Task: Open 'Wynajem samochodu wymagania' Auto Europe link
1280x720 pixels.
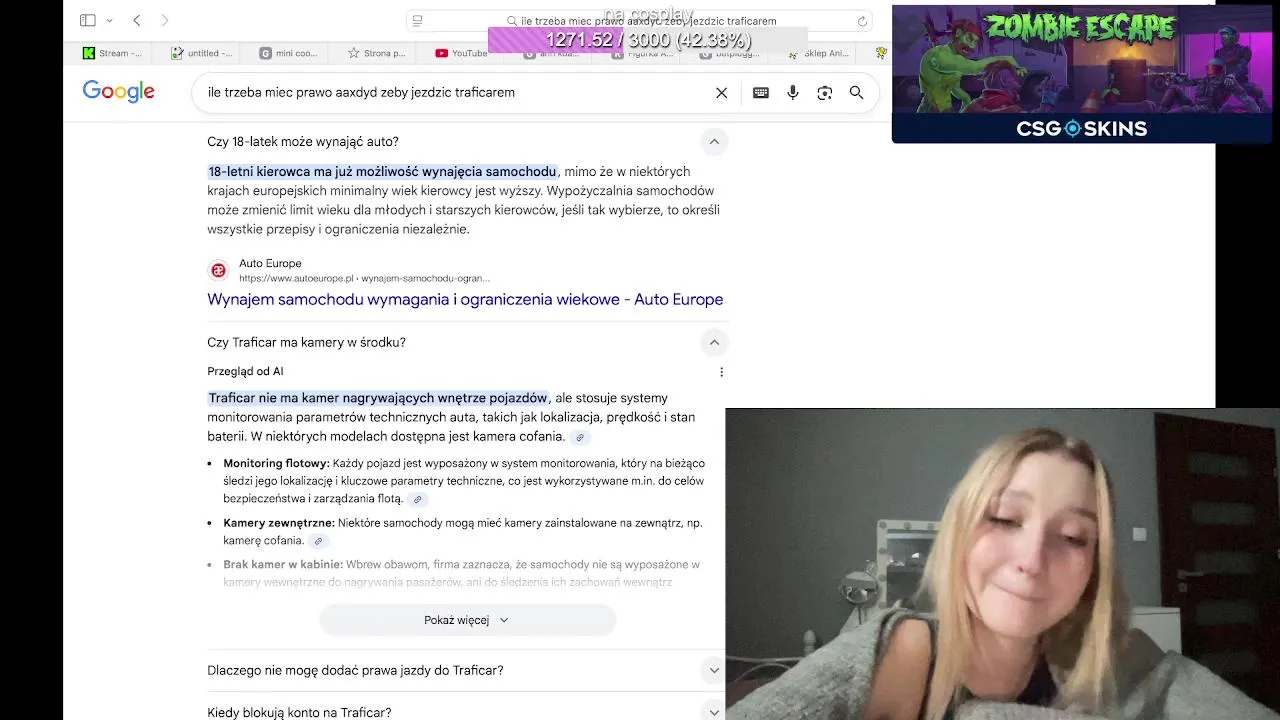Action: [465, 299]
